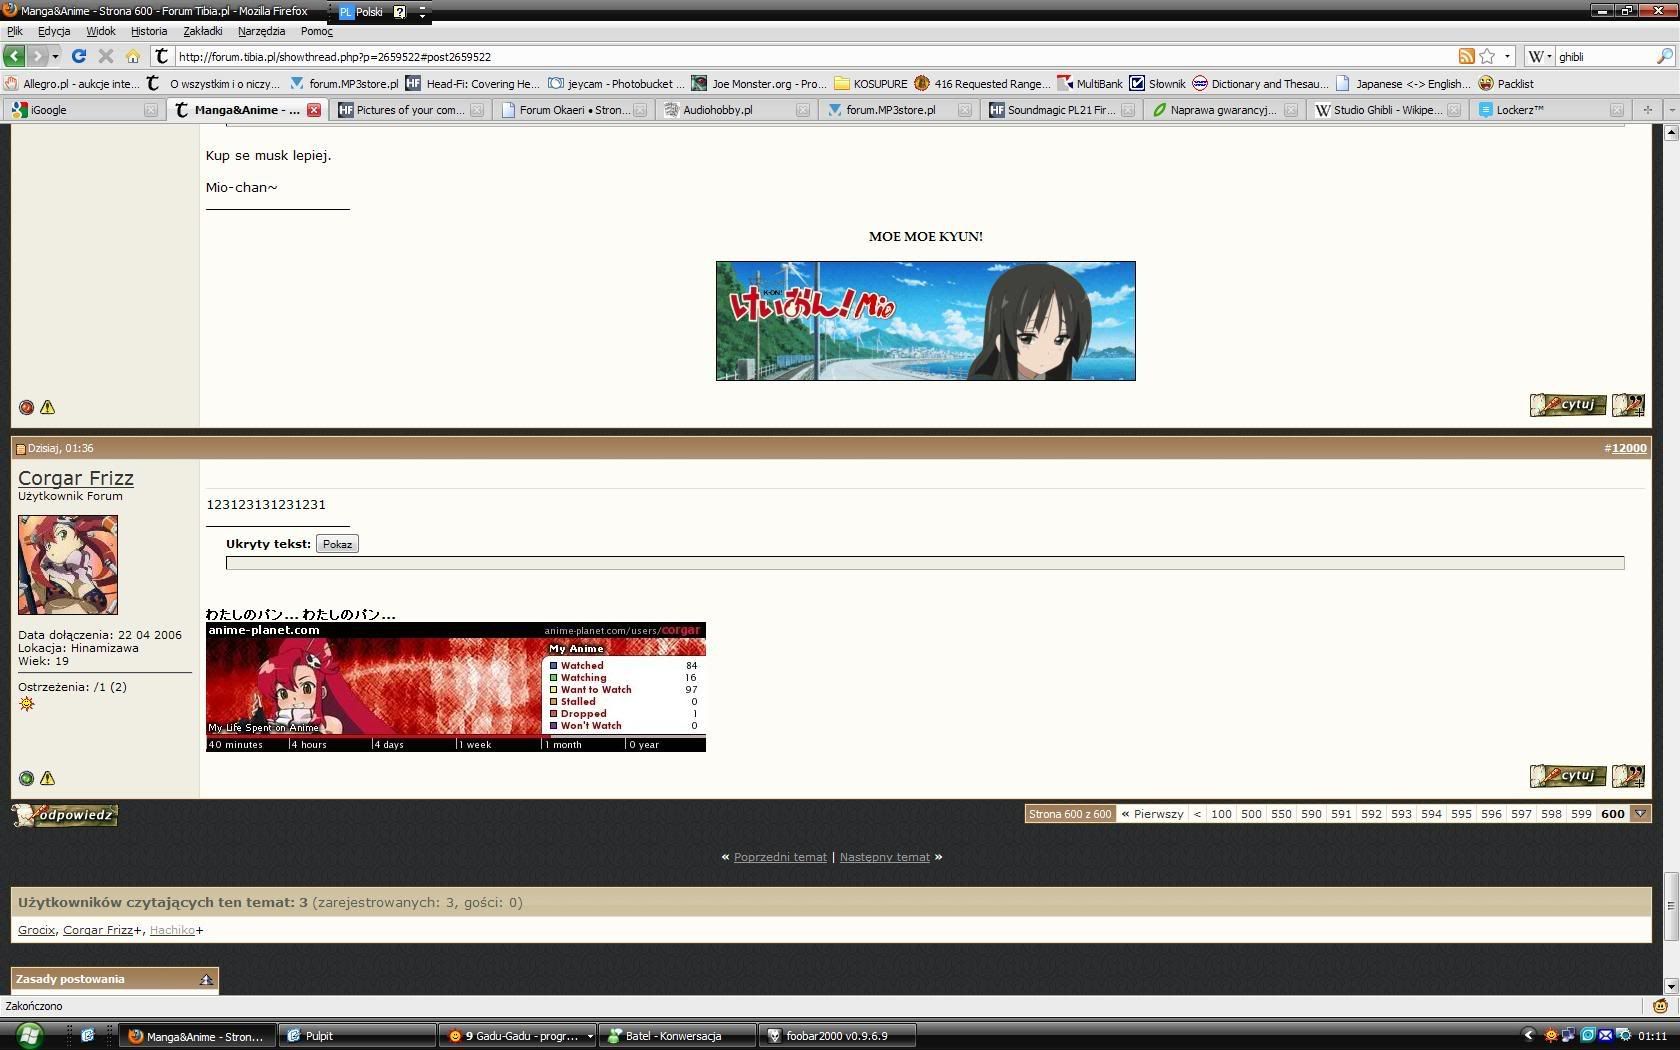Bookmark this page with the star icon
The width and height of the screenshot is (1680, 1050).
point(1487,56)
